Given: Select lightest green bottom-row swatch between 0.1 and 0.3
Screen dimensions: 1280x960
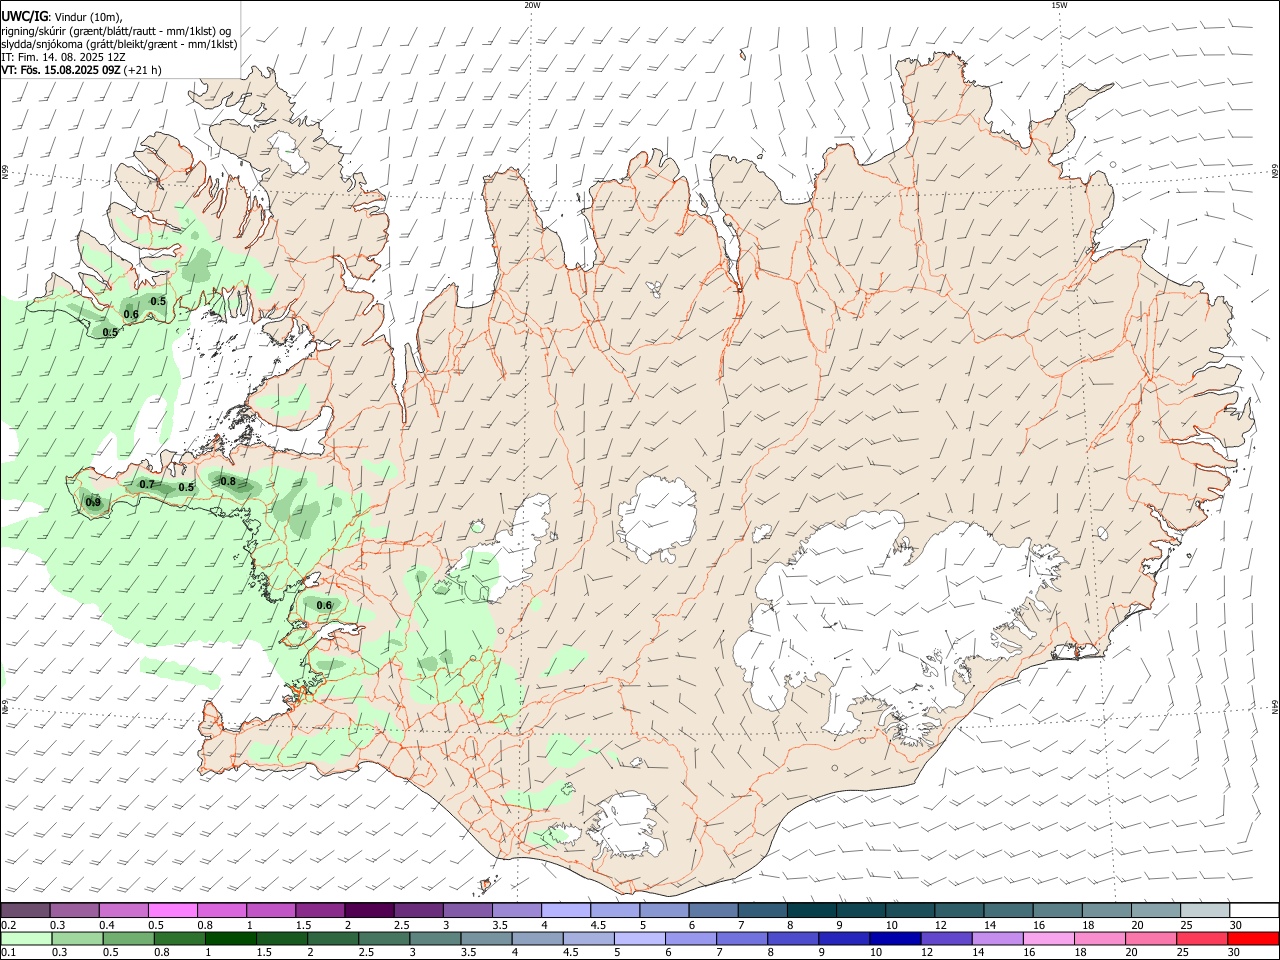Looking at the screenshot, I should (x=26, y=938).
